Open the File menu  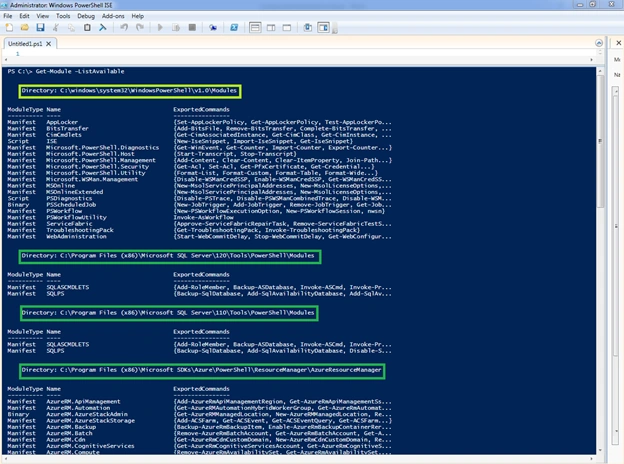tap(8, 16)
